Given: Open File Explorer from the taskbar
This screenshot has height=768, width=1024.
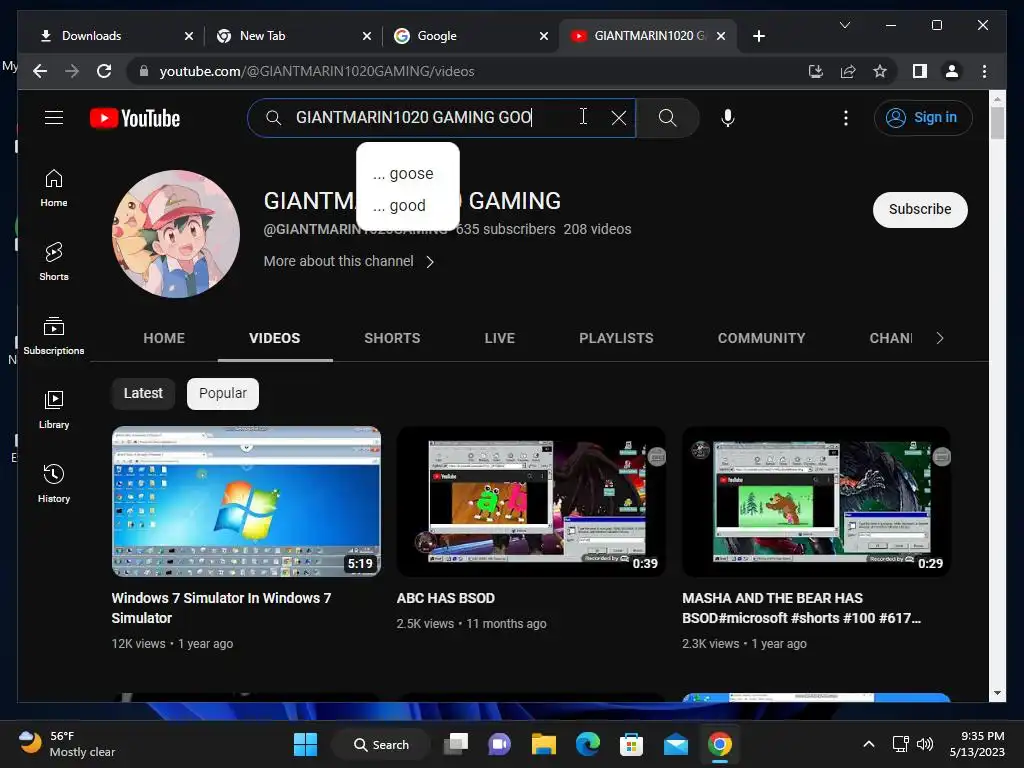Looking at the screenshot, I should [543, 744].
